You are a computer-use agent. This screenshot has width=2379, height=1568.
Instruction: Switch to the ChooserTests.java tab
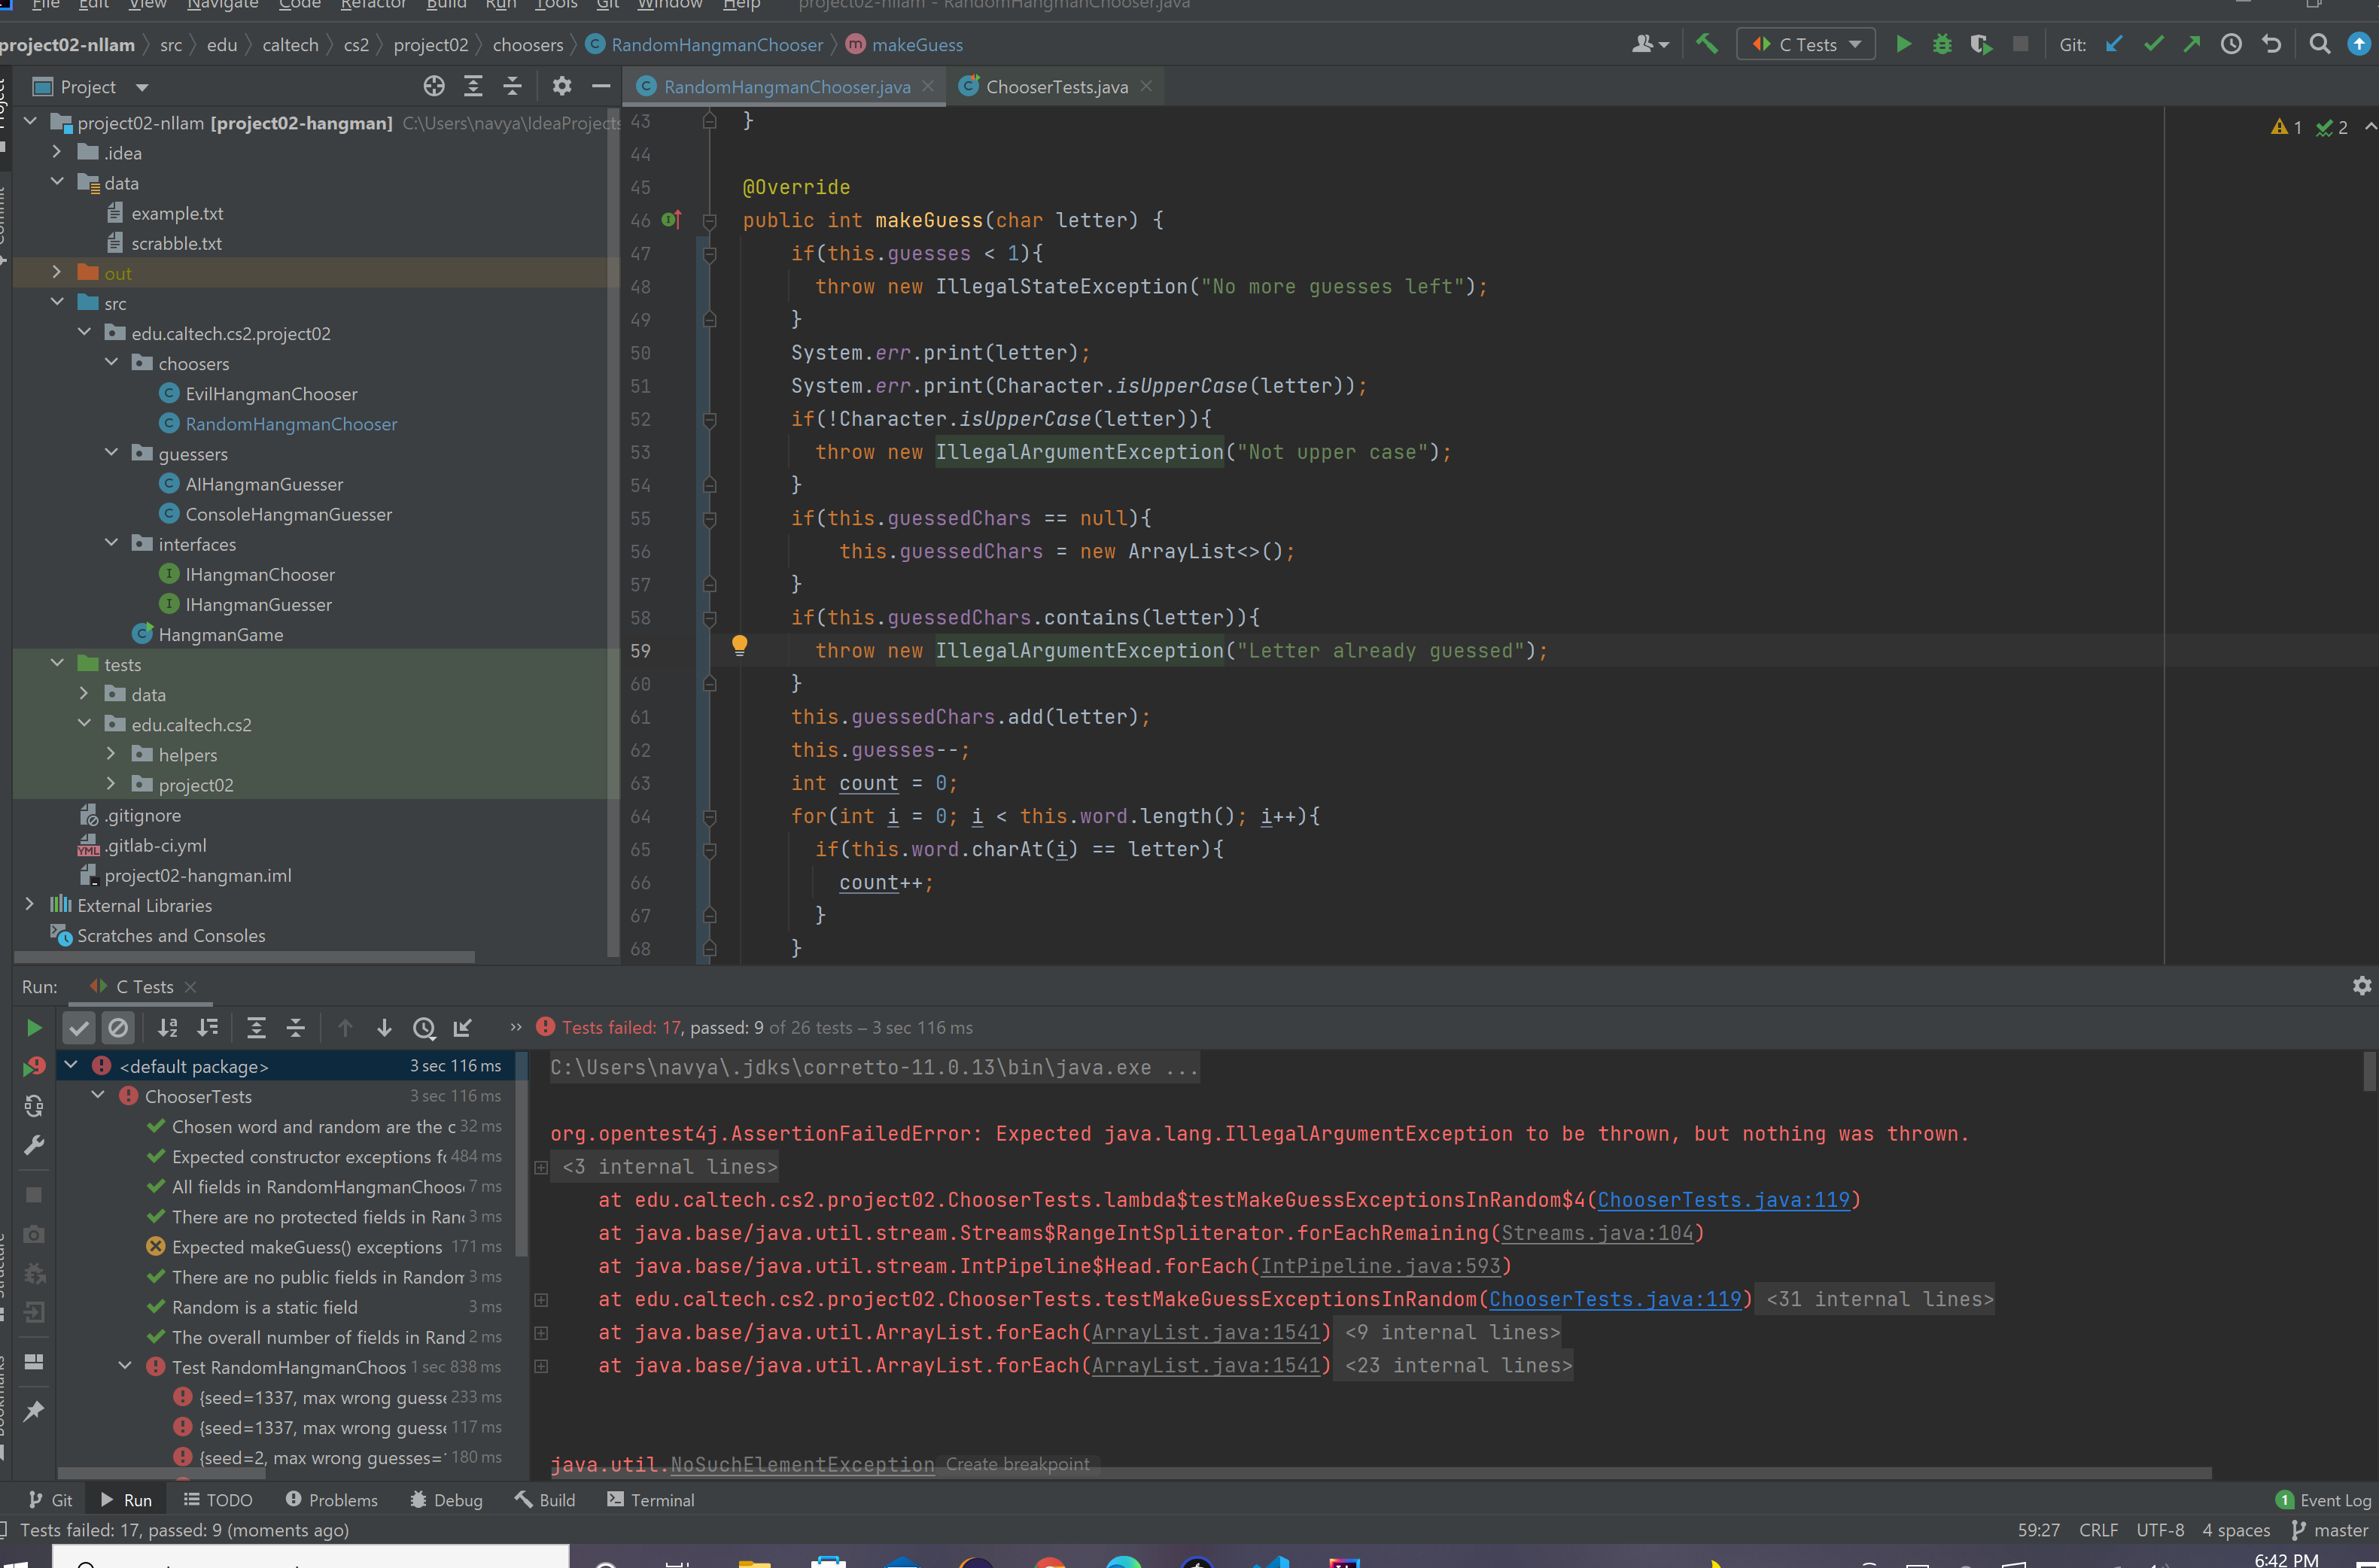[1056, 87]
